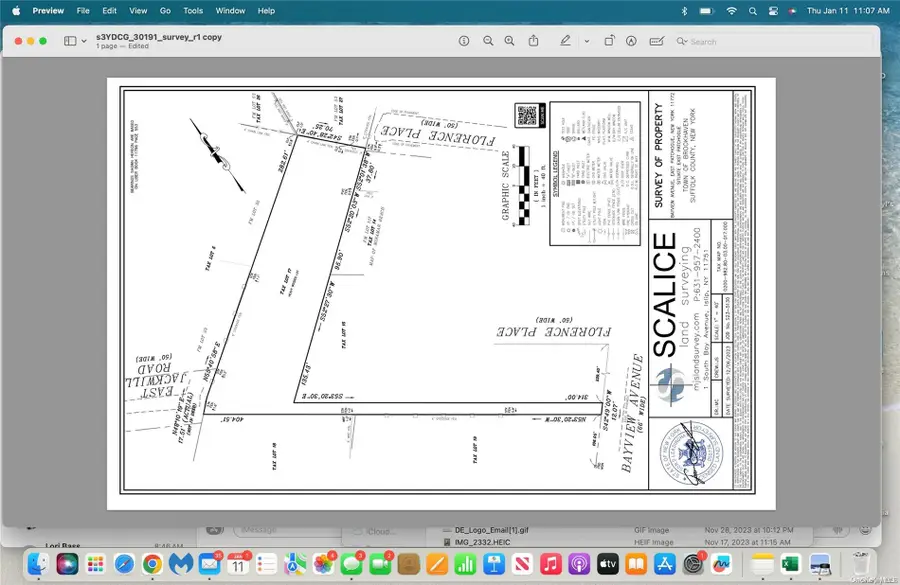Share the survey PDF
This screenshot has height=585, width=900.
[533, 41]
